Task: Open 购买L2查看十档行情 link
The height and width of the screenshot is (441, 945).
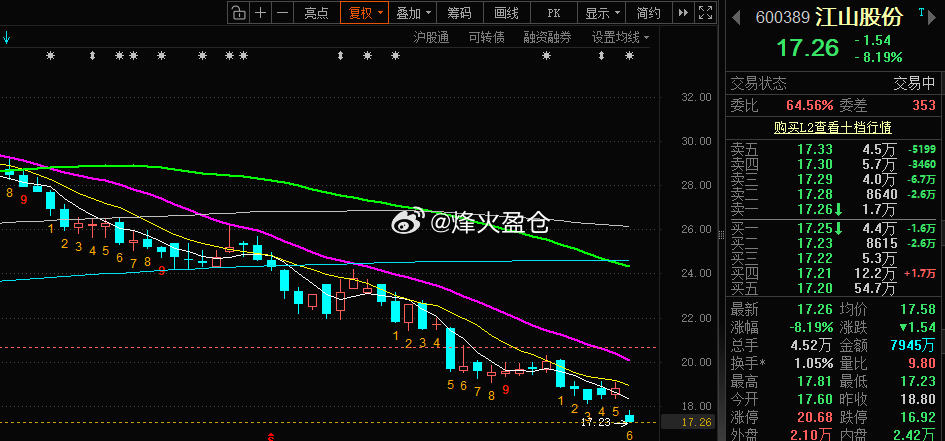Action: pyautogui.click(x=833, y=127)
